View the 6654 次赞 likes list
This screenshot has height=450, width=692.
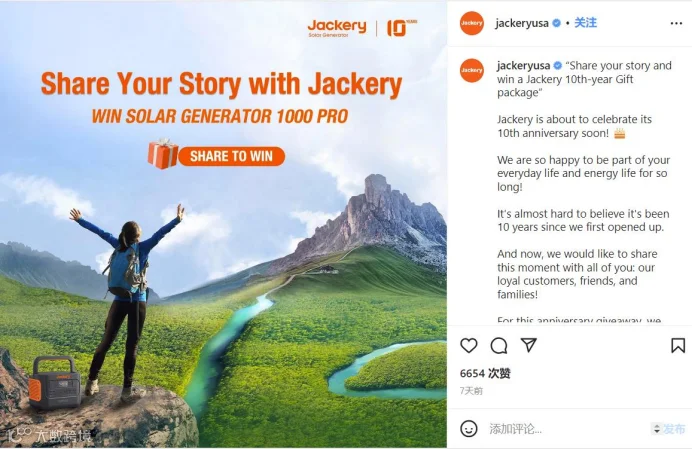[485, 373]
